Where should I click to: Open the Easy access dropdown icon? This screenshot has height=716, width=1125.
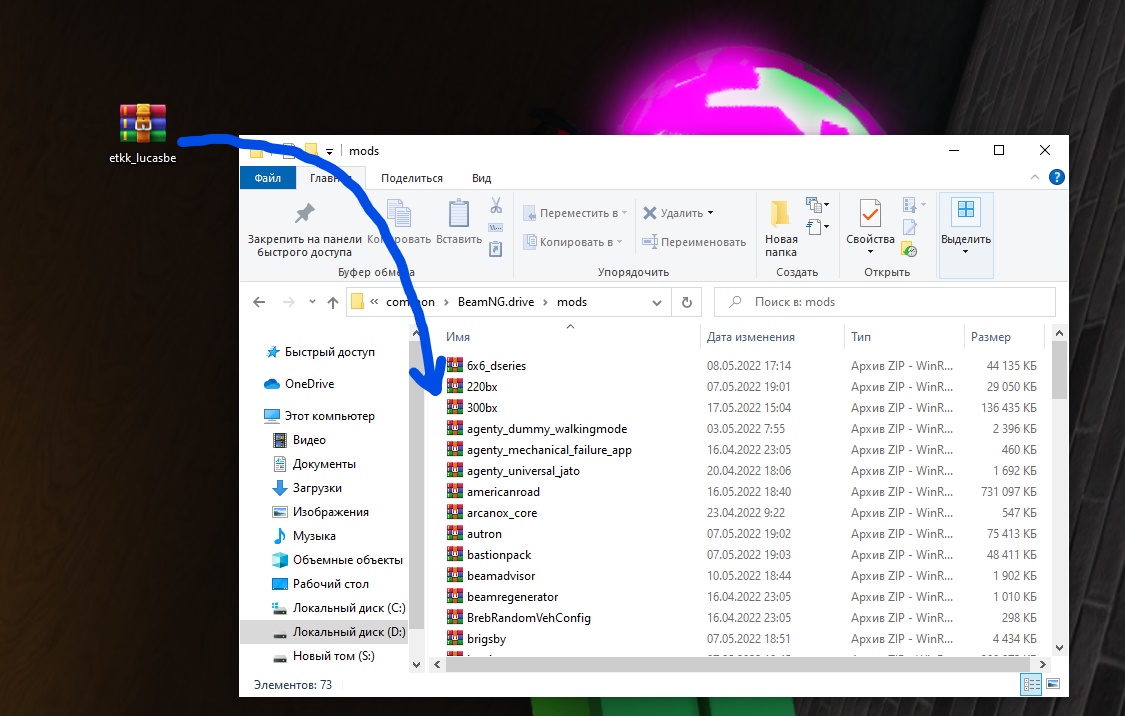817,228
